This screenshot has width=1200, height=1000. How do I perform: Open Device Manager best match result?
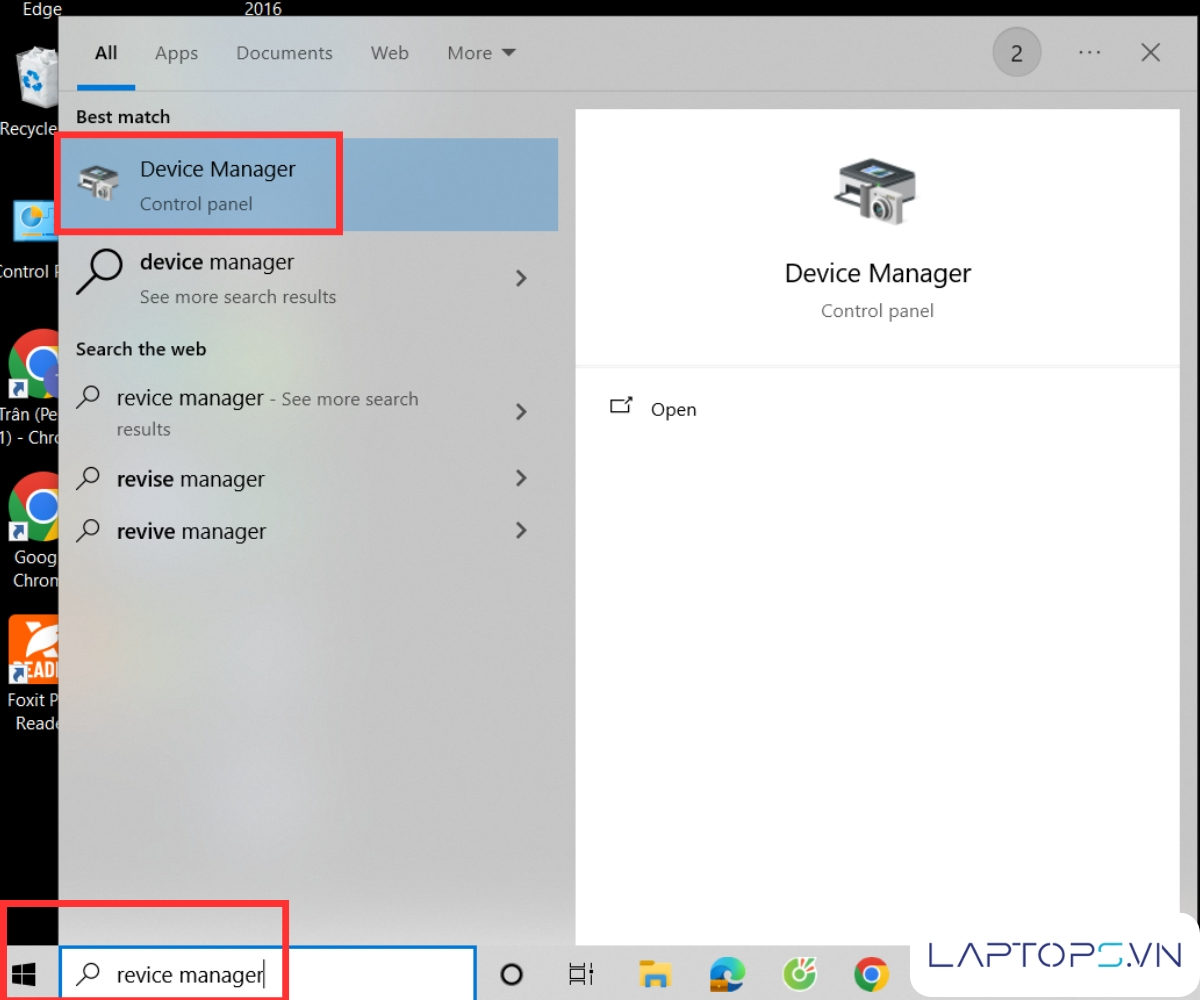tap(217, 185)
